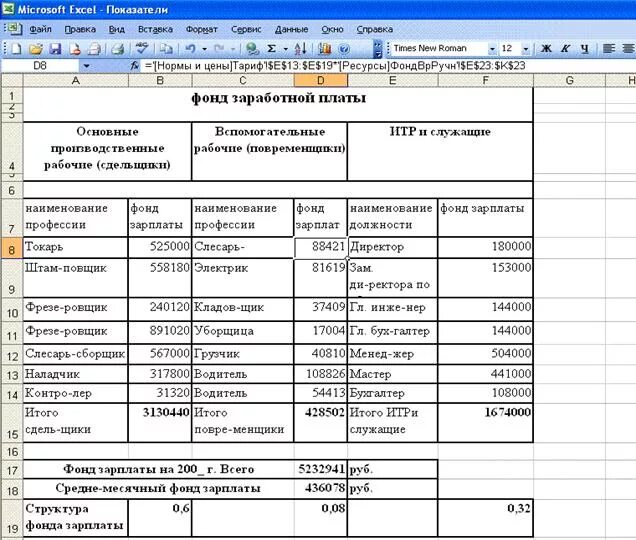The image size is (636, 540).
Task: Select cell with value 5232941
Action: click(x=320, y=469)
